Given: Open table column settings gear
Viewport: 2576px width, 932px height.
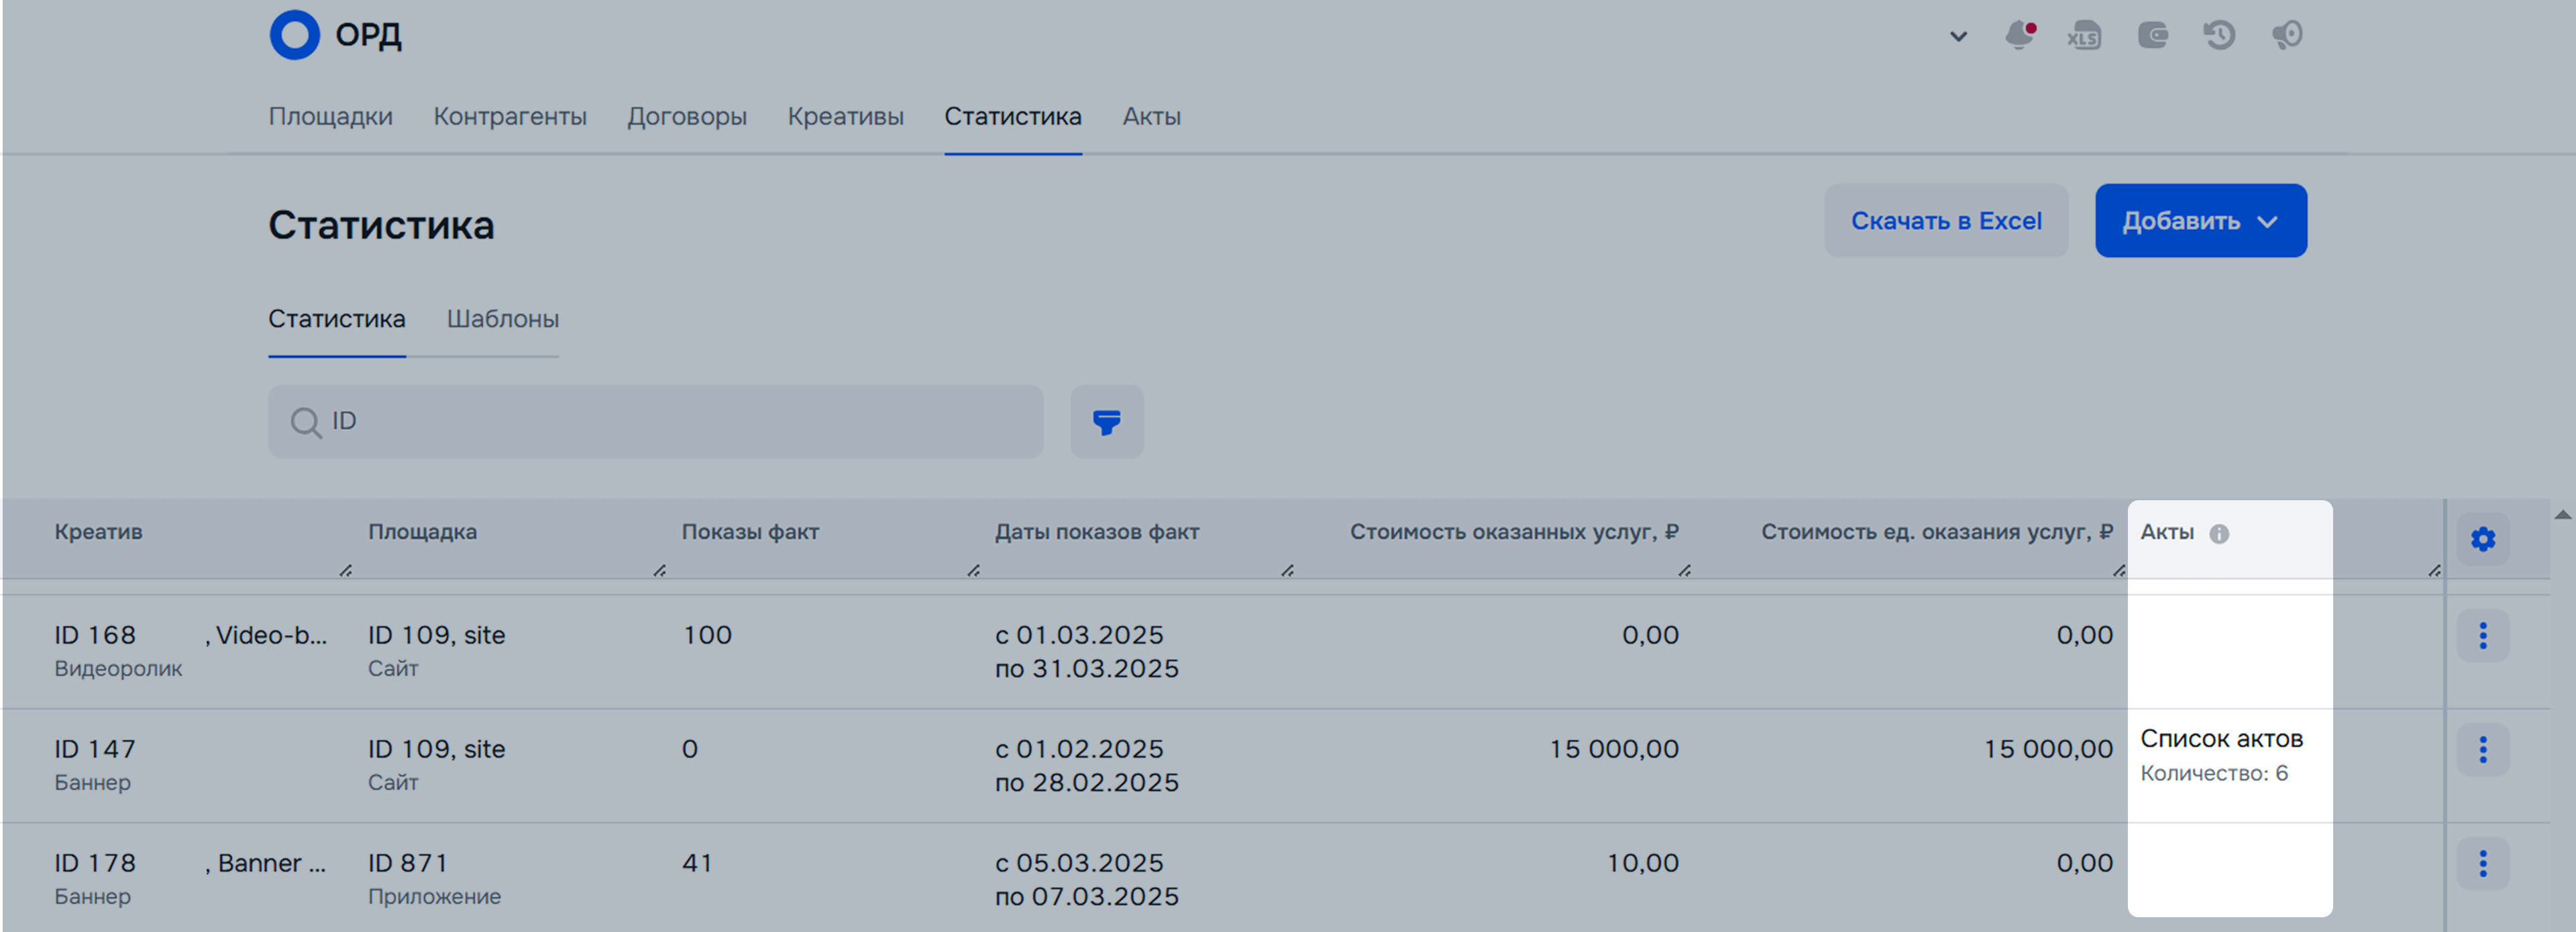Looking at the screenshot, I should 2482,539.
